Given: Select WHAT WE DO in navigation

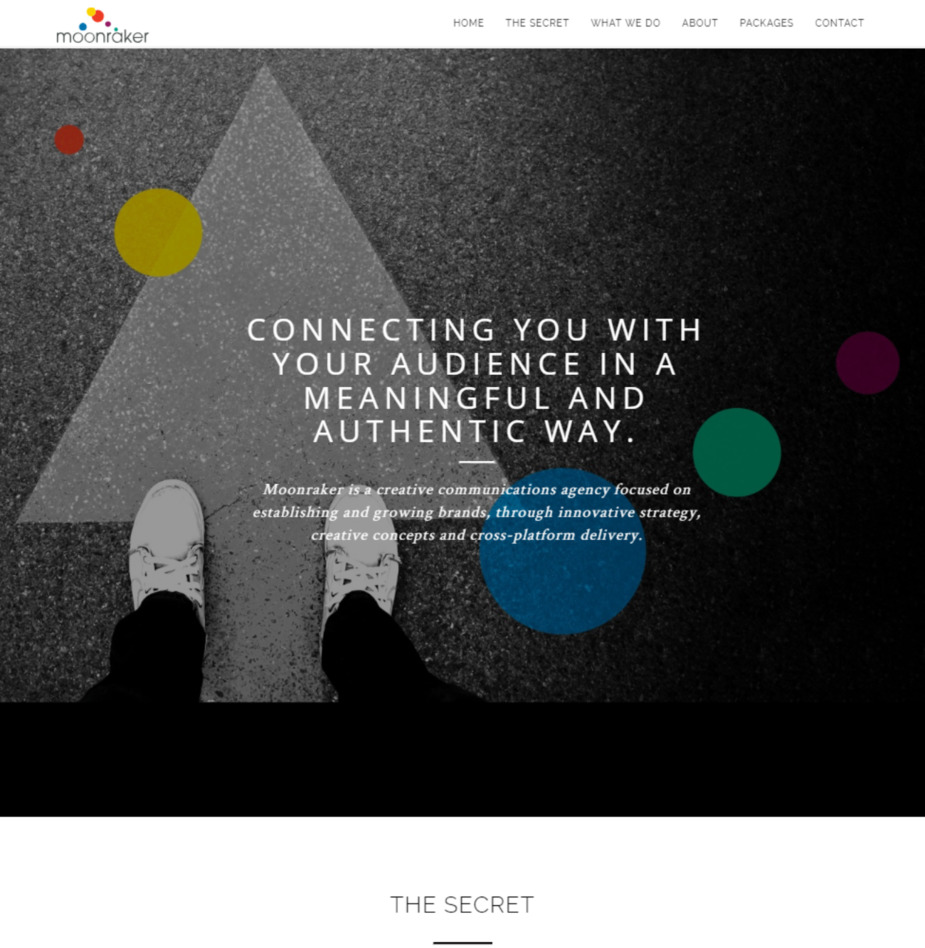Looking at the screenshot, I should click(x=625, y=23).
